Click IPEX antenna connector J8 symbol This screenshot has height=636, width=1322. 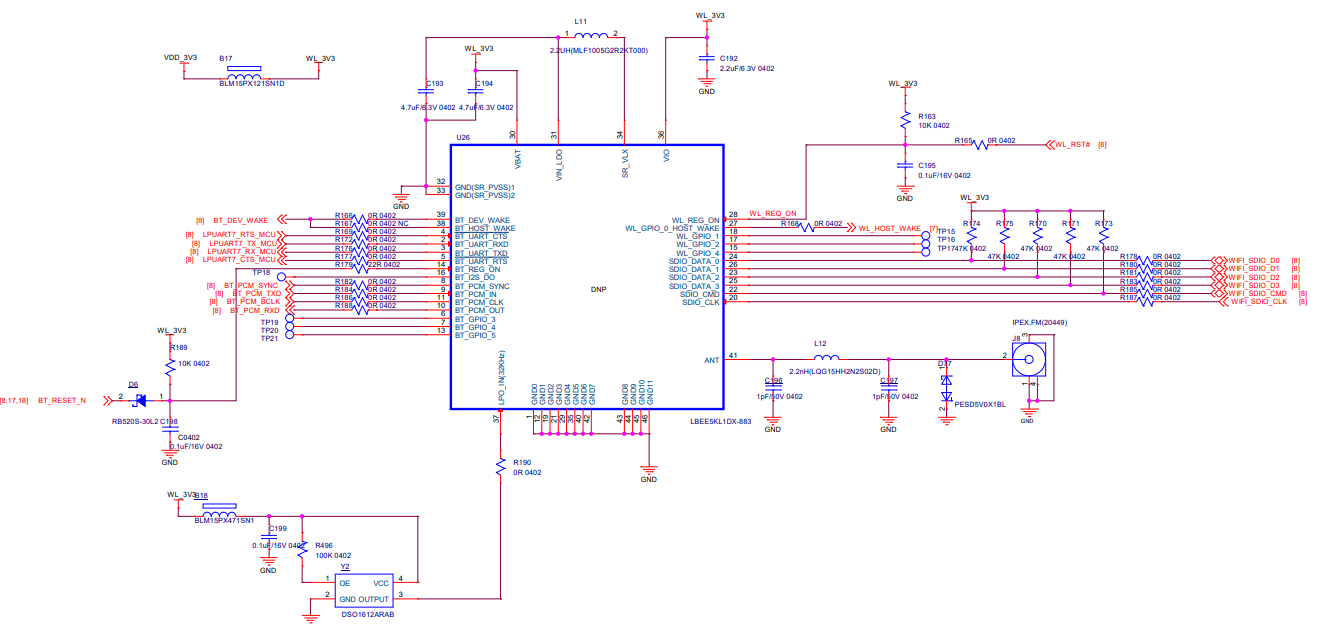[1030, 360]
